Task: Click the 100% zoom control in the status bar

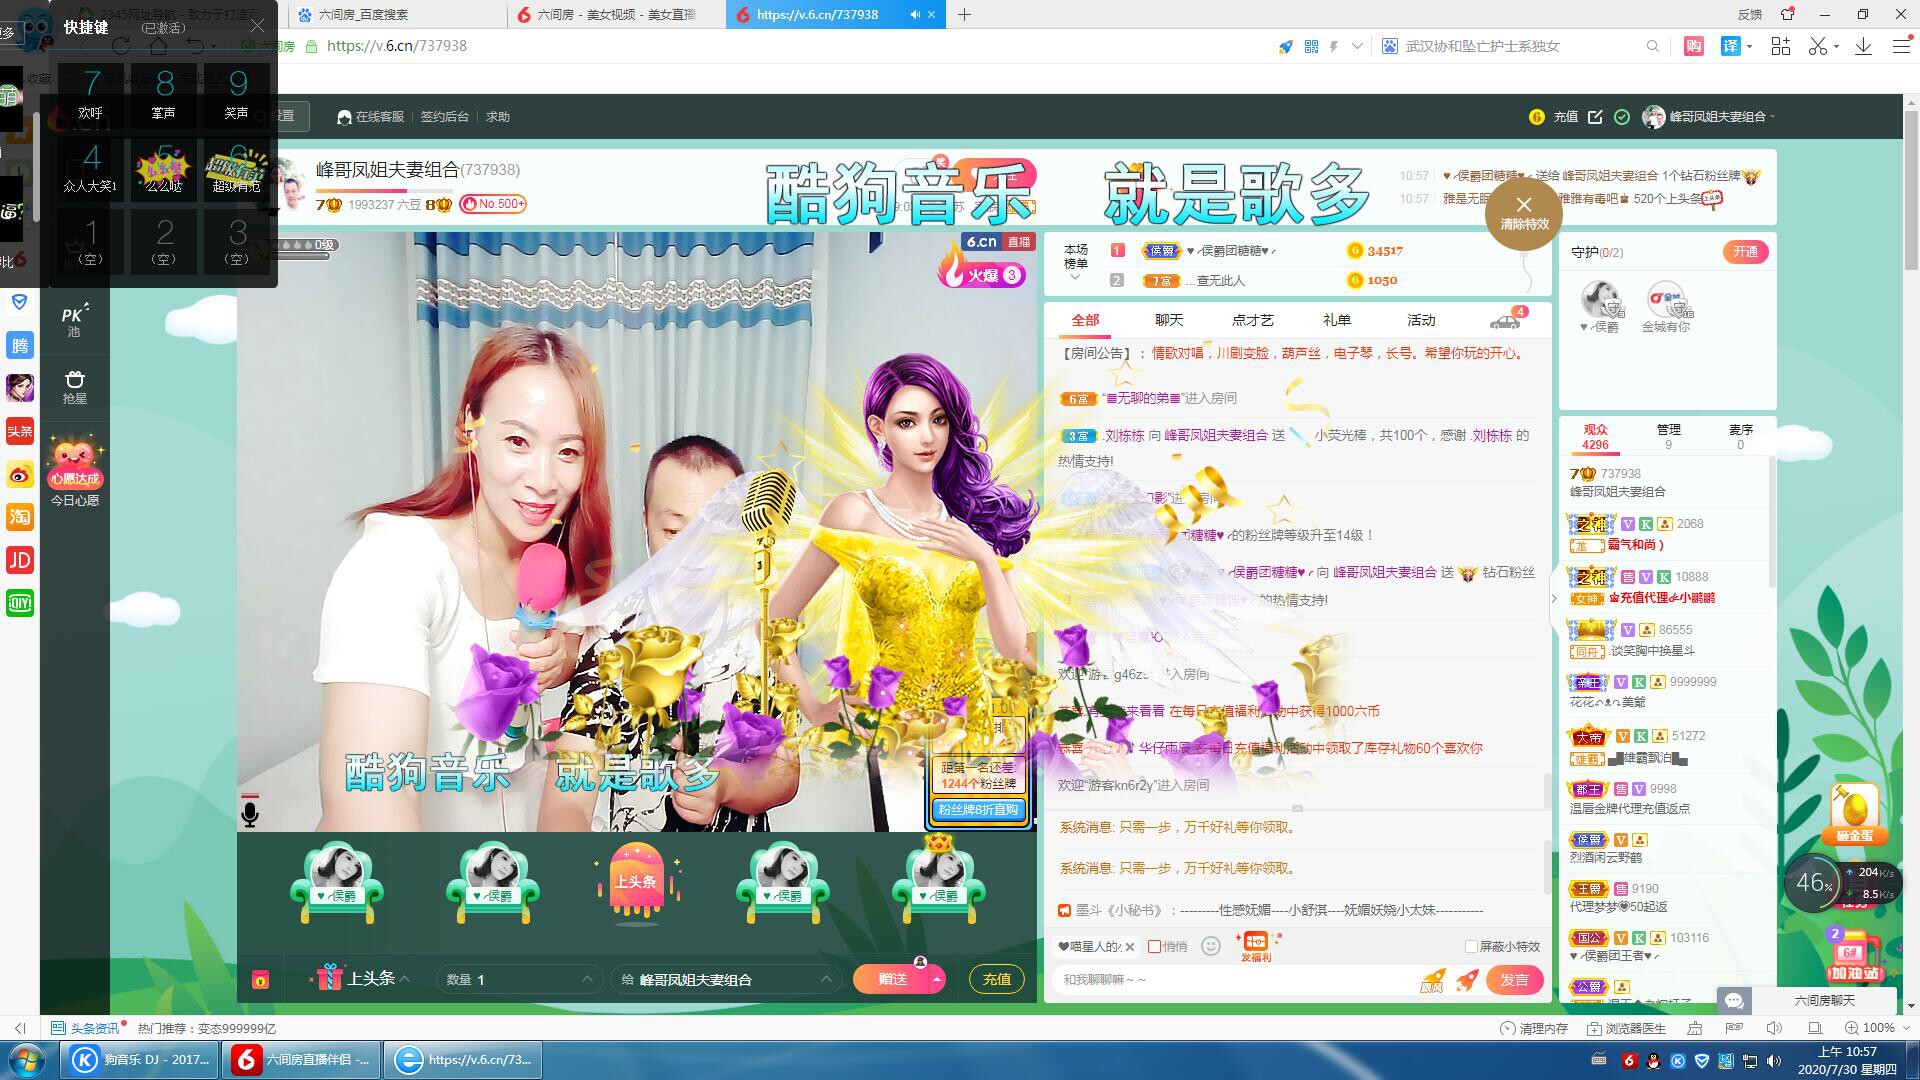Action: tap(1870, 1028)
